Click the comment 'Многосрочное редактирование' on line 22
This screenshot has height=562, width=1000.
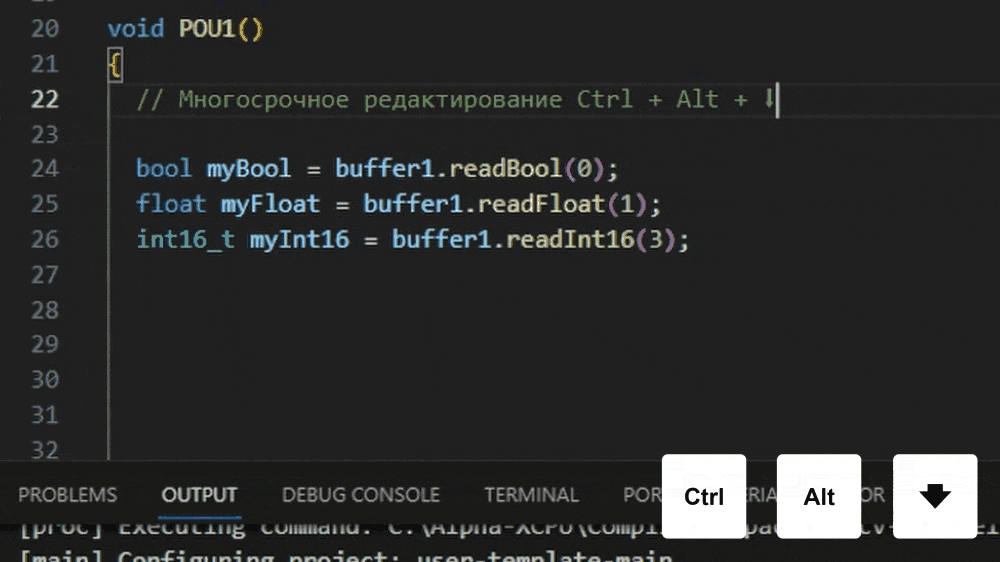pos(370,100)
